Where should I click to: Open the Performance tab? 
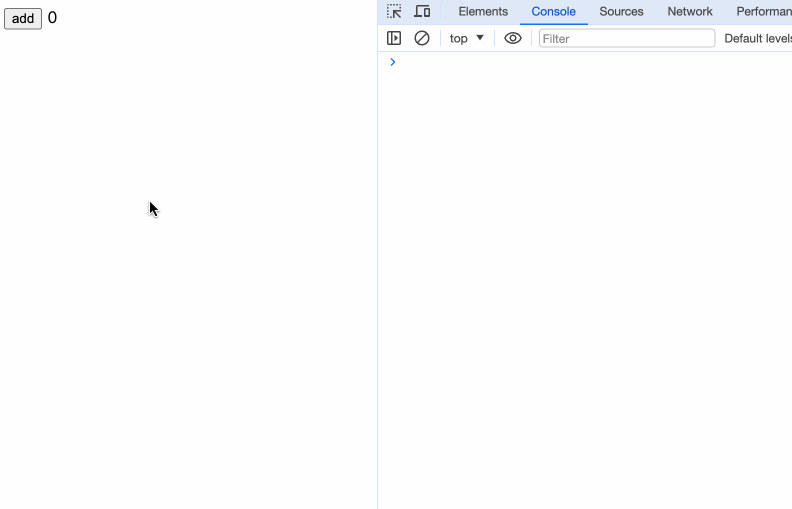763,12
